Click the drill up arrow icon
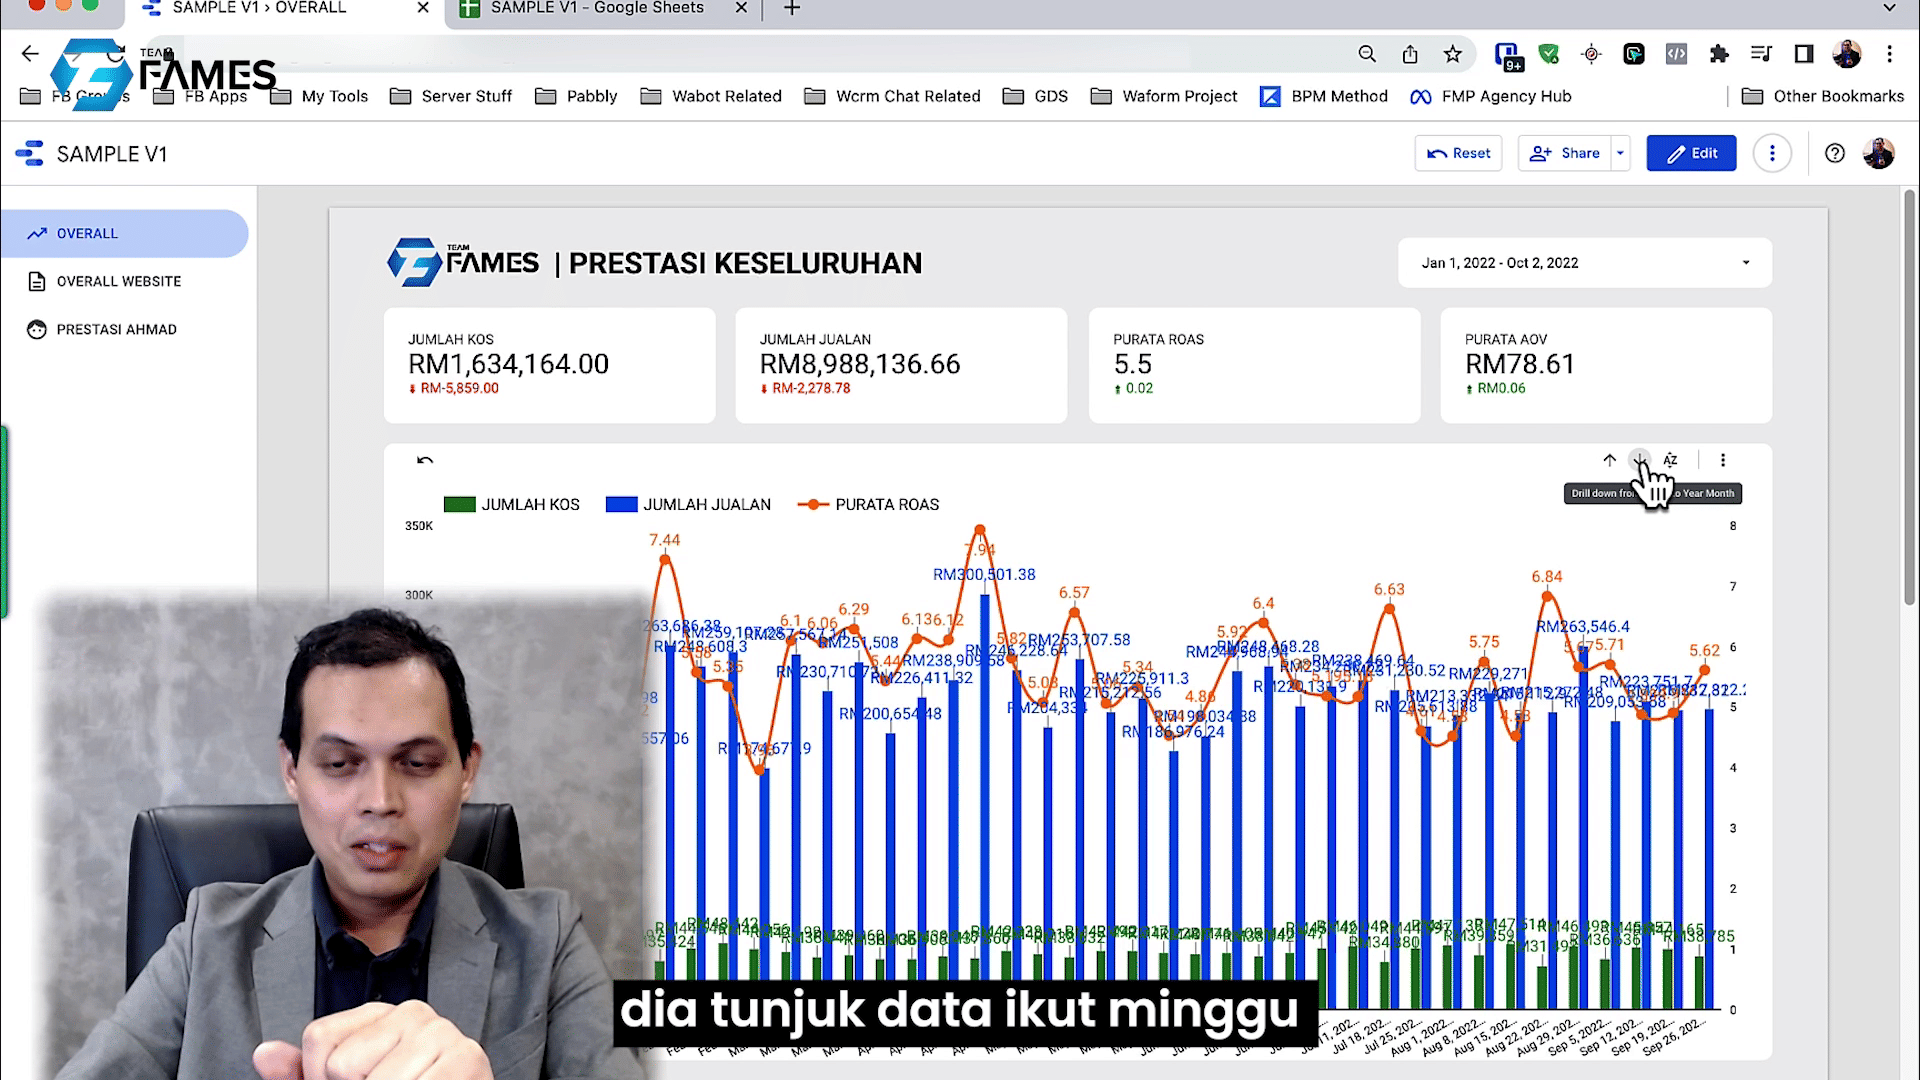Viewport: 1920px width, 1080px height. tap(1609, 460)
